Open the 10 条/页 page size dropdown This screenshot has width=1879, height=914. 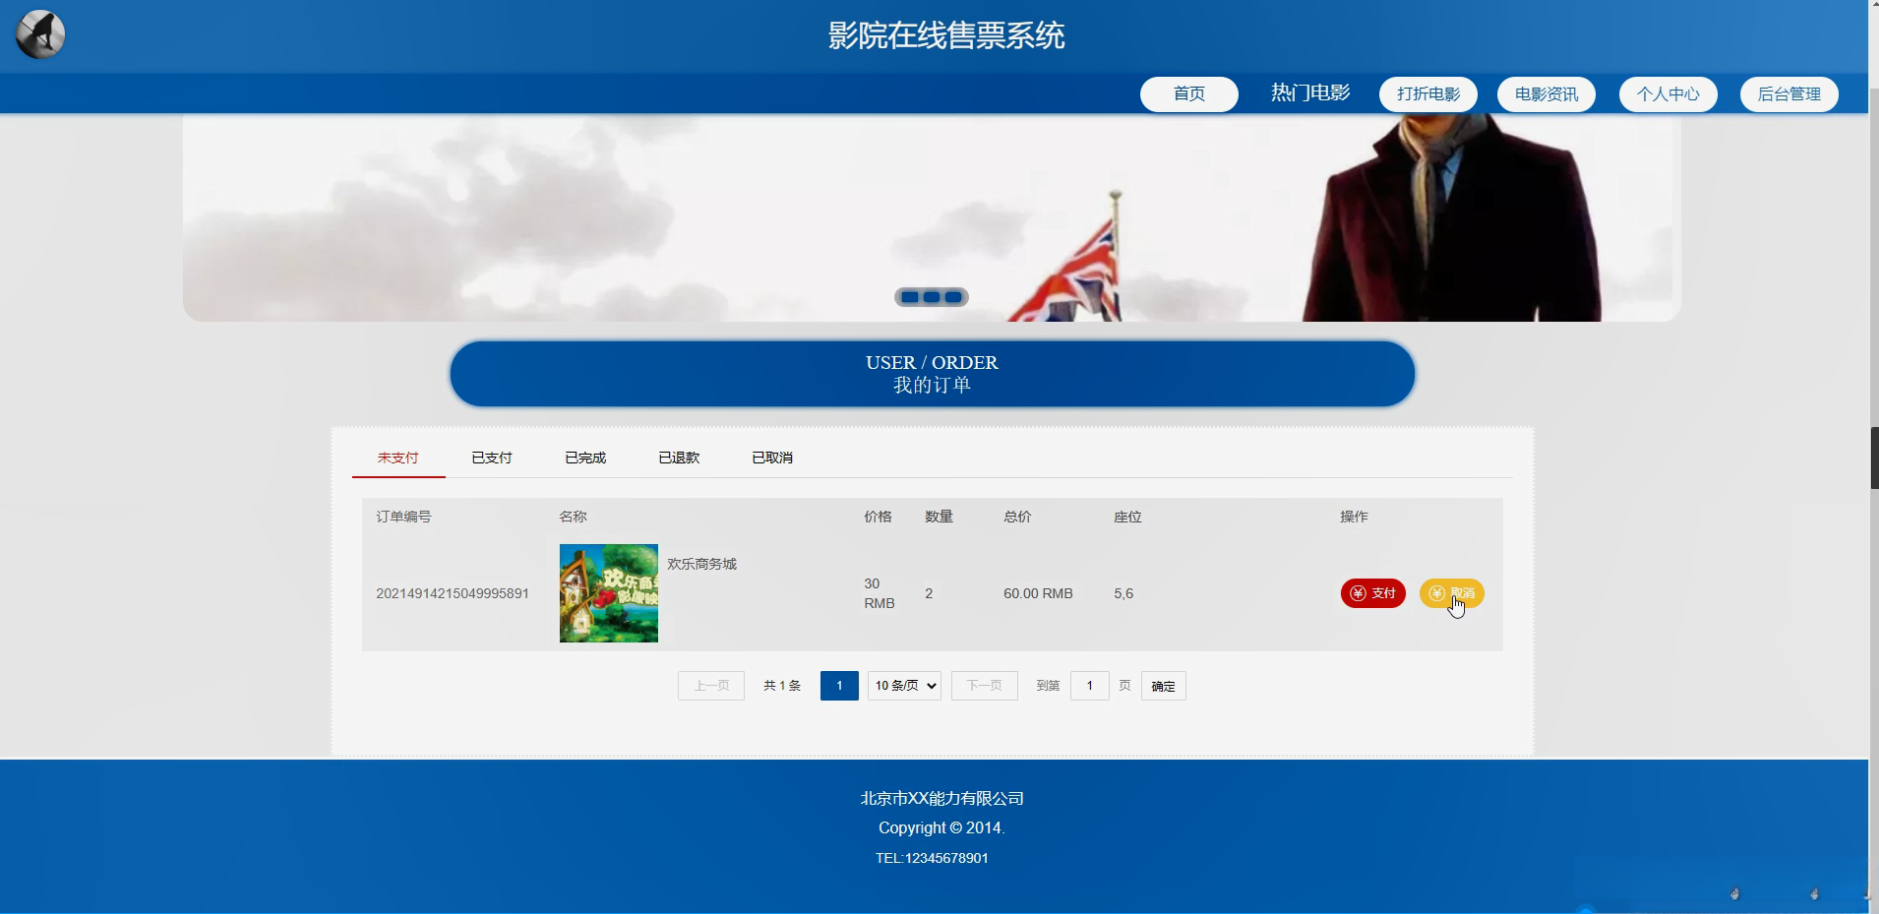point(904,686)
